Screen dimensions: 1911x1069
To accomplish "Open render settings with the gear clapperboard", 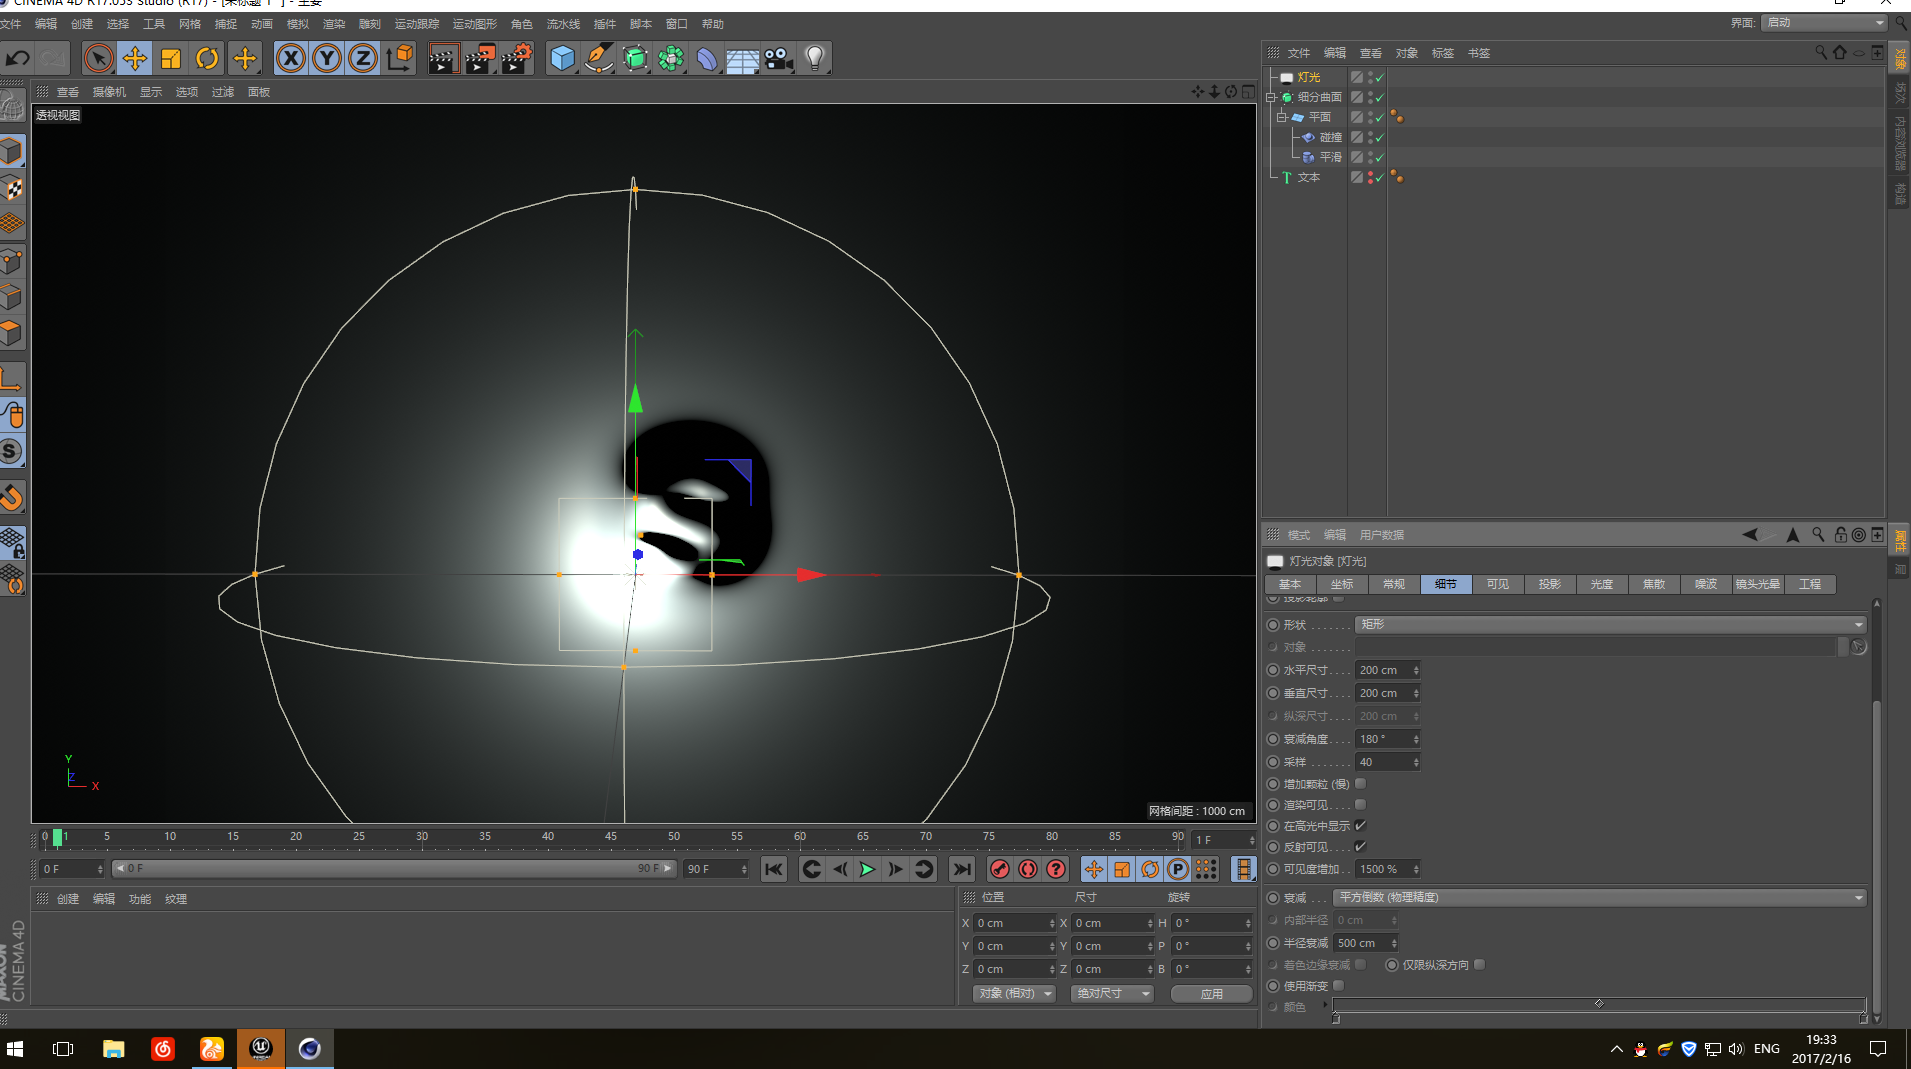I will 516,59.
